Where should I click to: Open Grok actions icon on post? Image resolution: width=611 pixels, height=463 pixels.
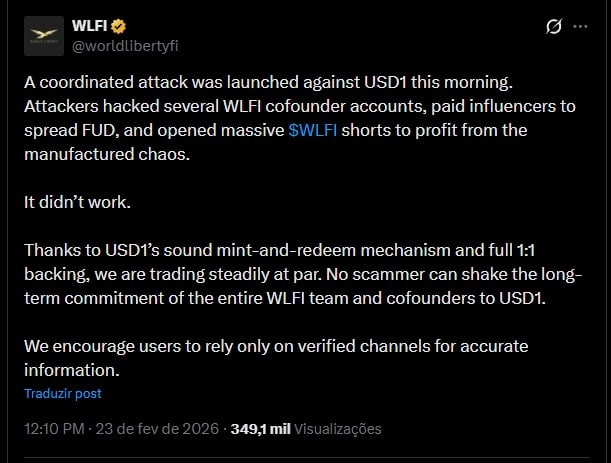[553, 27]
